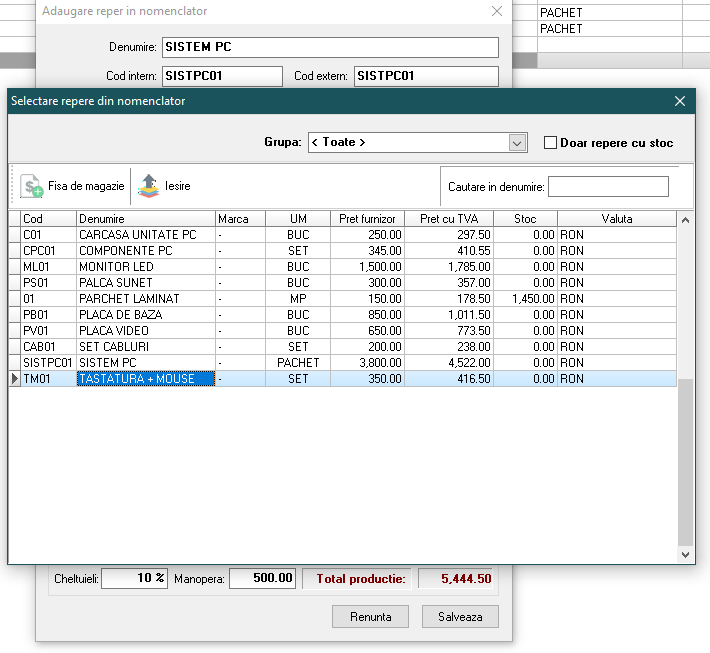The height and width of the screenshot is (653, 710).
Task: Close the Adaugare reper window
Action: point(497,12)
